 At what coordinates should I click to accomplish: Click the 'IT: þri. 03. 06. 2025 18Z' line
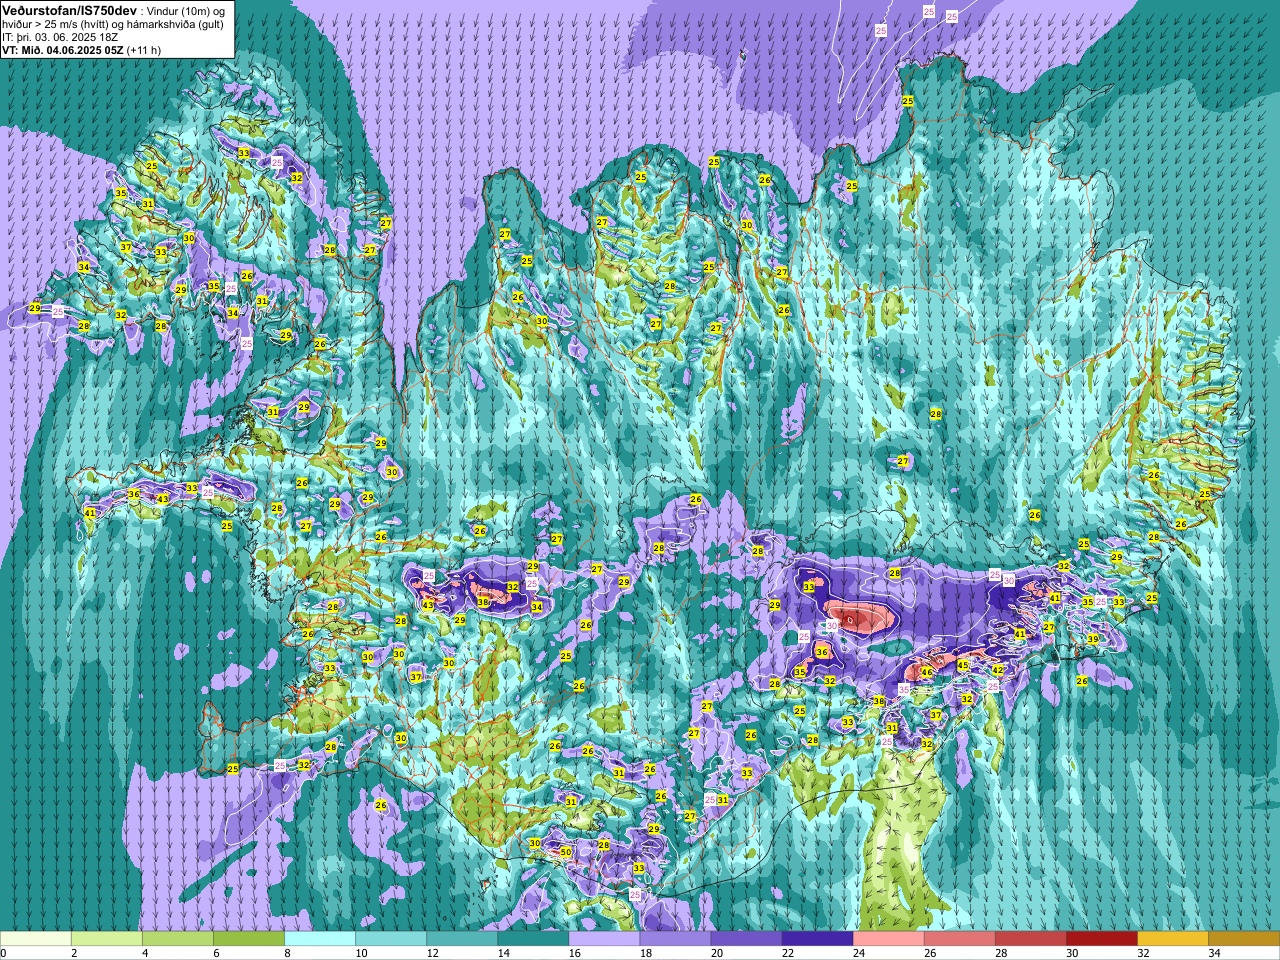[60, 36]
